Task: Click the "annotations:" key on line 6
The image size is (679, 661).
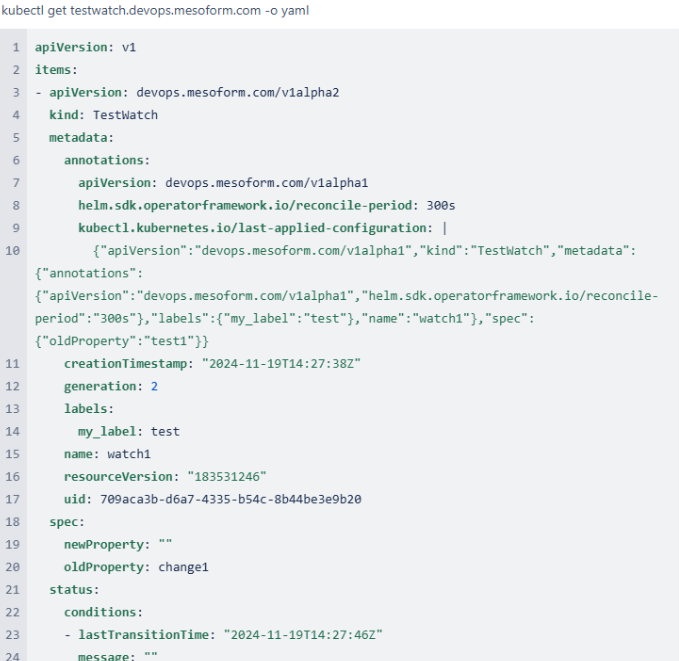Action: pos(107,160)
